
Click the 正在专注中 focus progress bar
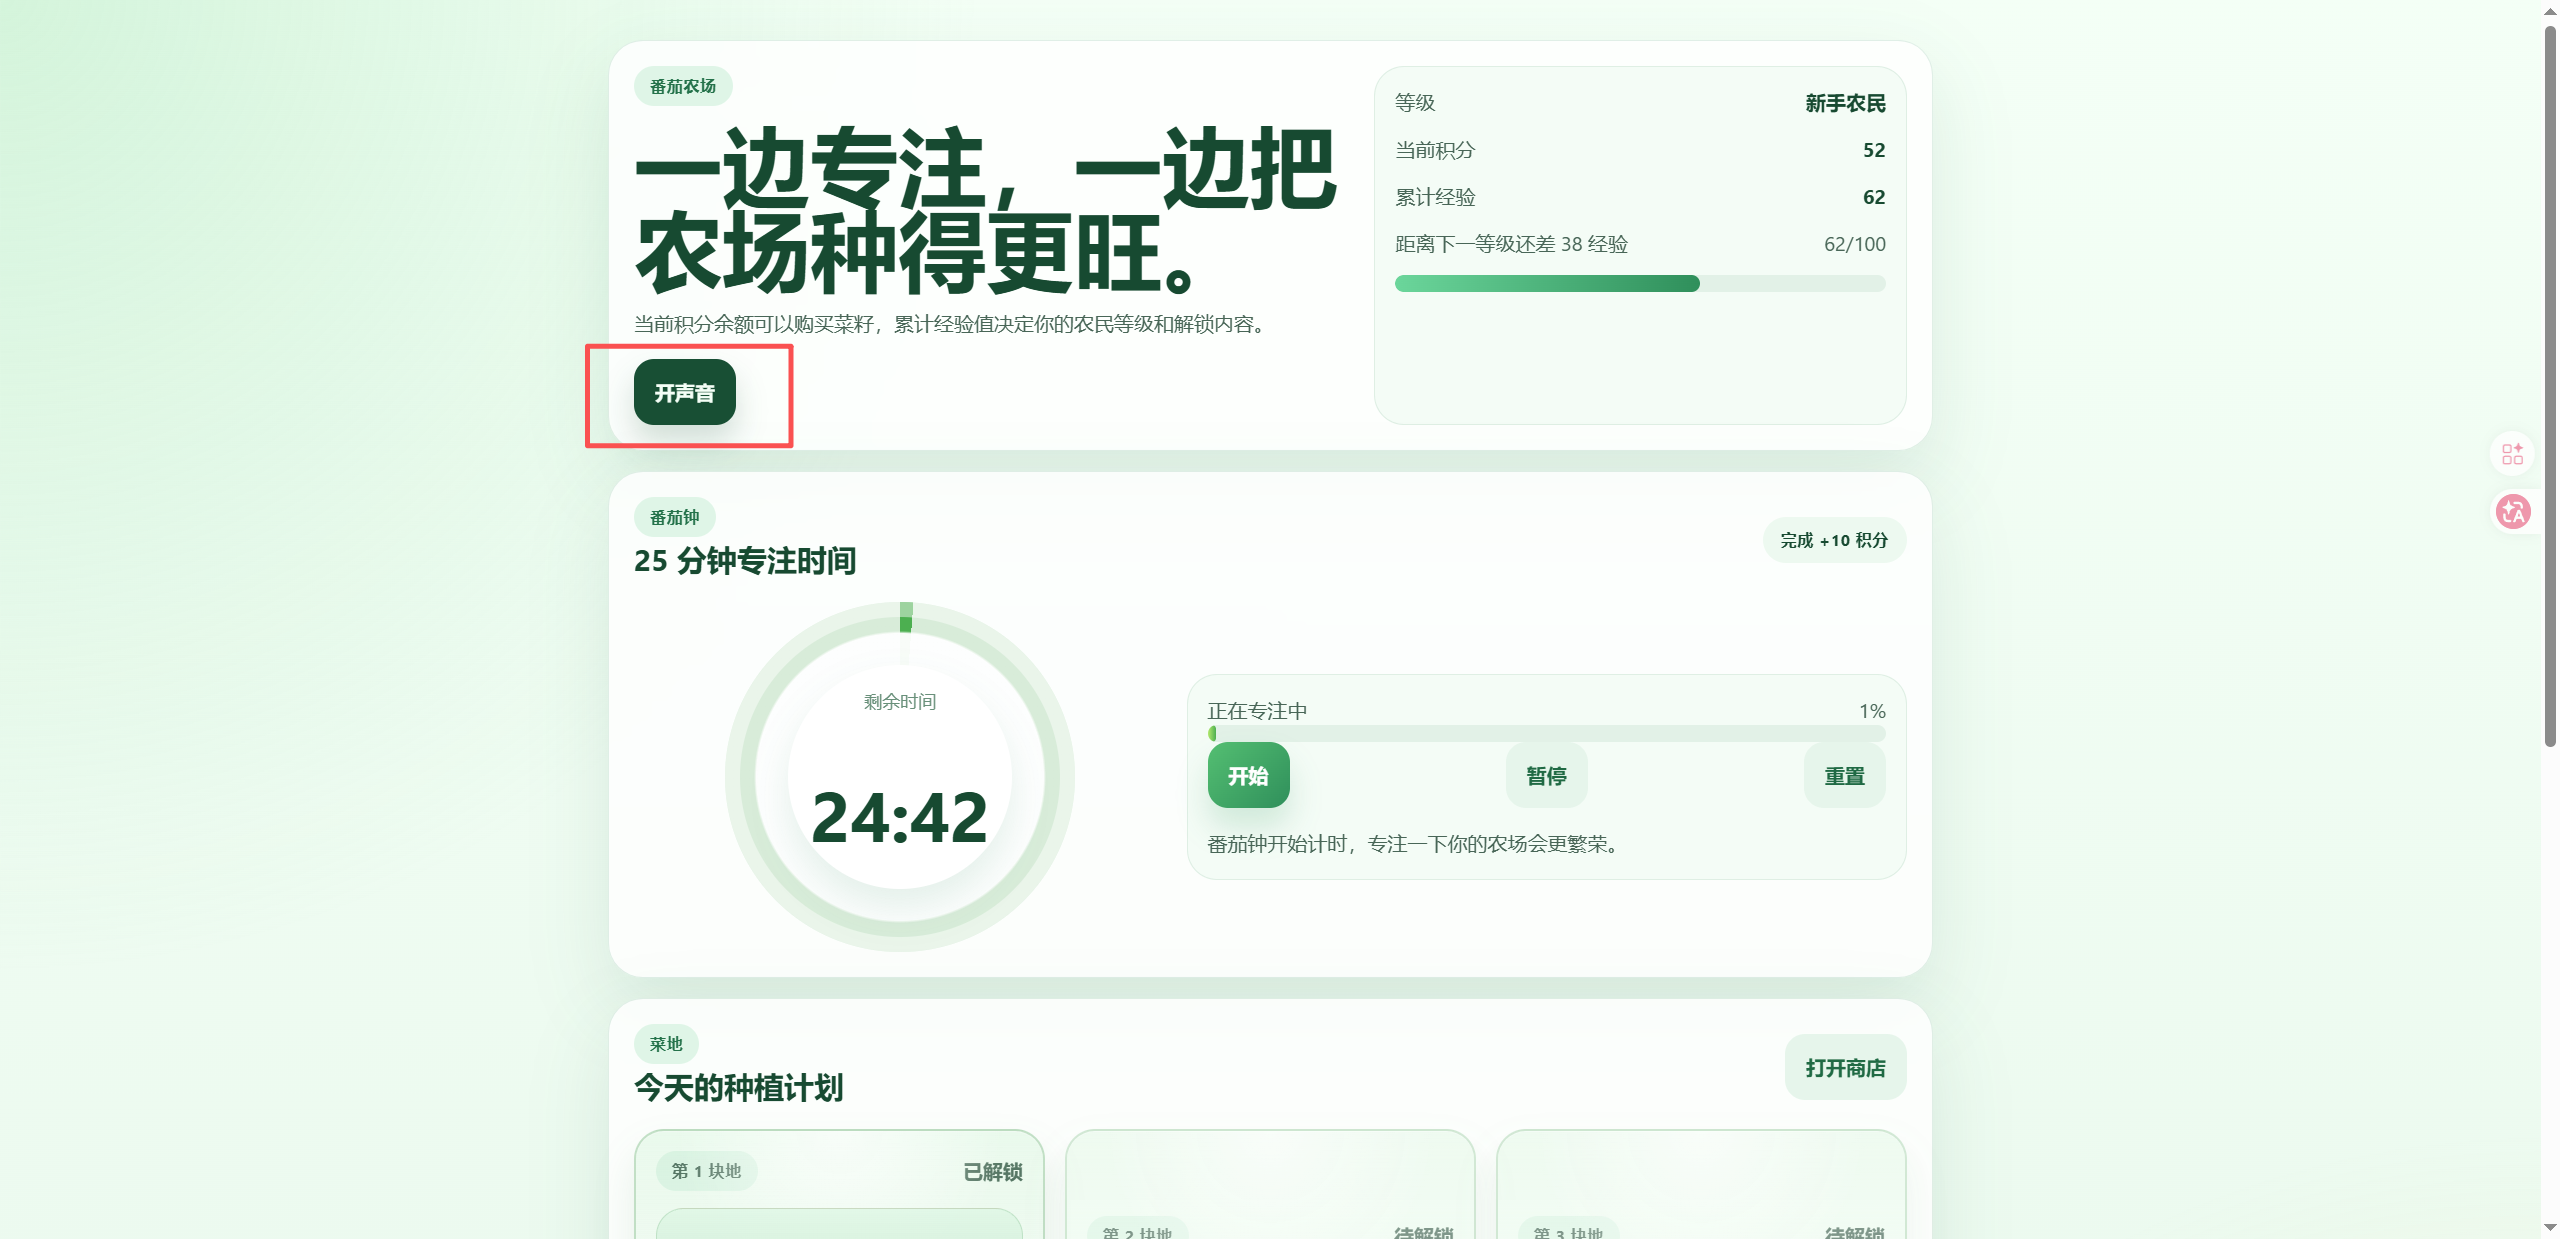point(1546,734)
